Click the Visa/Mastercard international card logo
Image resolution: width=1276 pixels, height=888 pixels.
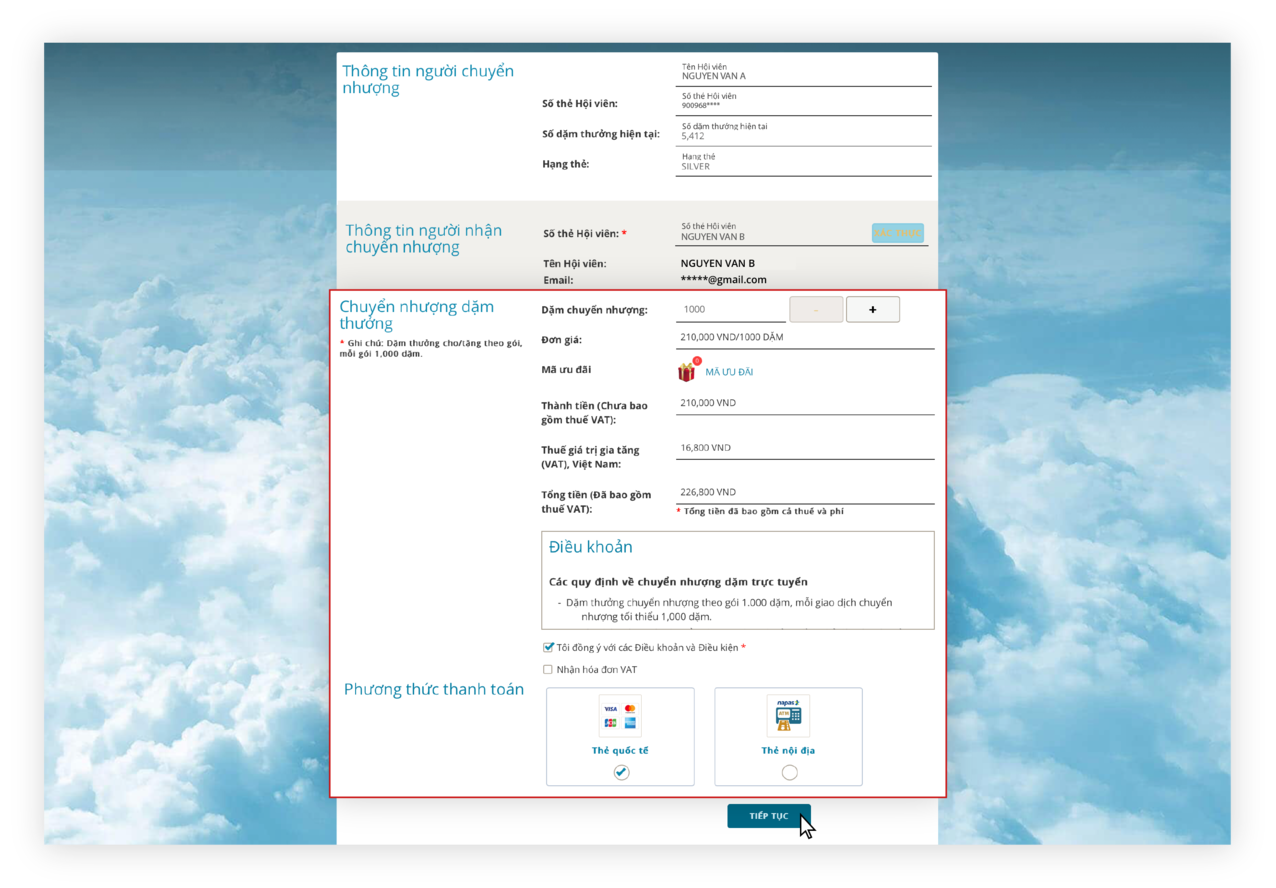tap(620, 715)
